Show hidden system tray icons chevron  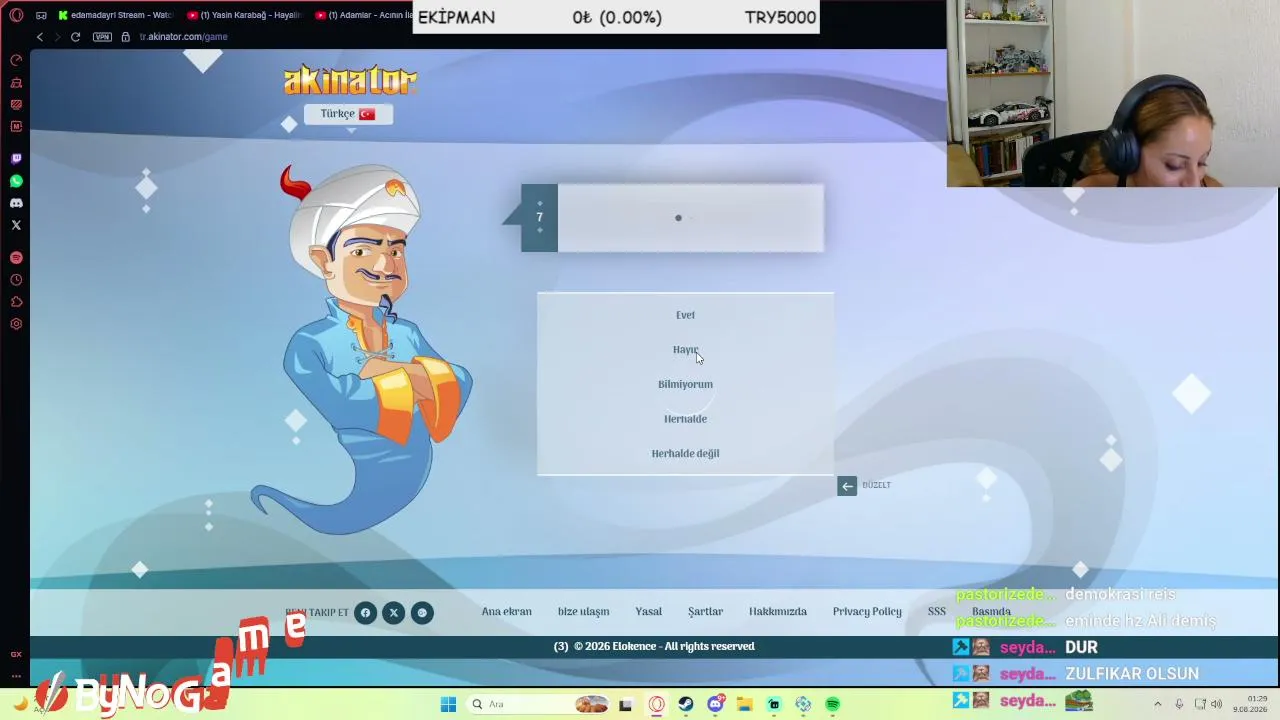[x=1158, y=704]
